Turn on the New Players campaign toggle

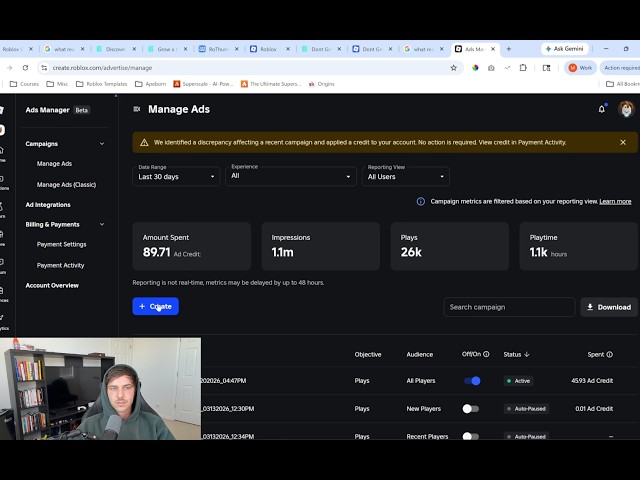point(471,409)
